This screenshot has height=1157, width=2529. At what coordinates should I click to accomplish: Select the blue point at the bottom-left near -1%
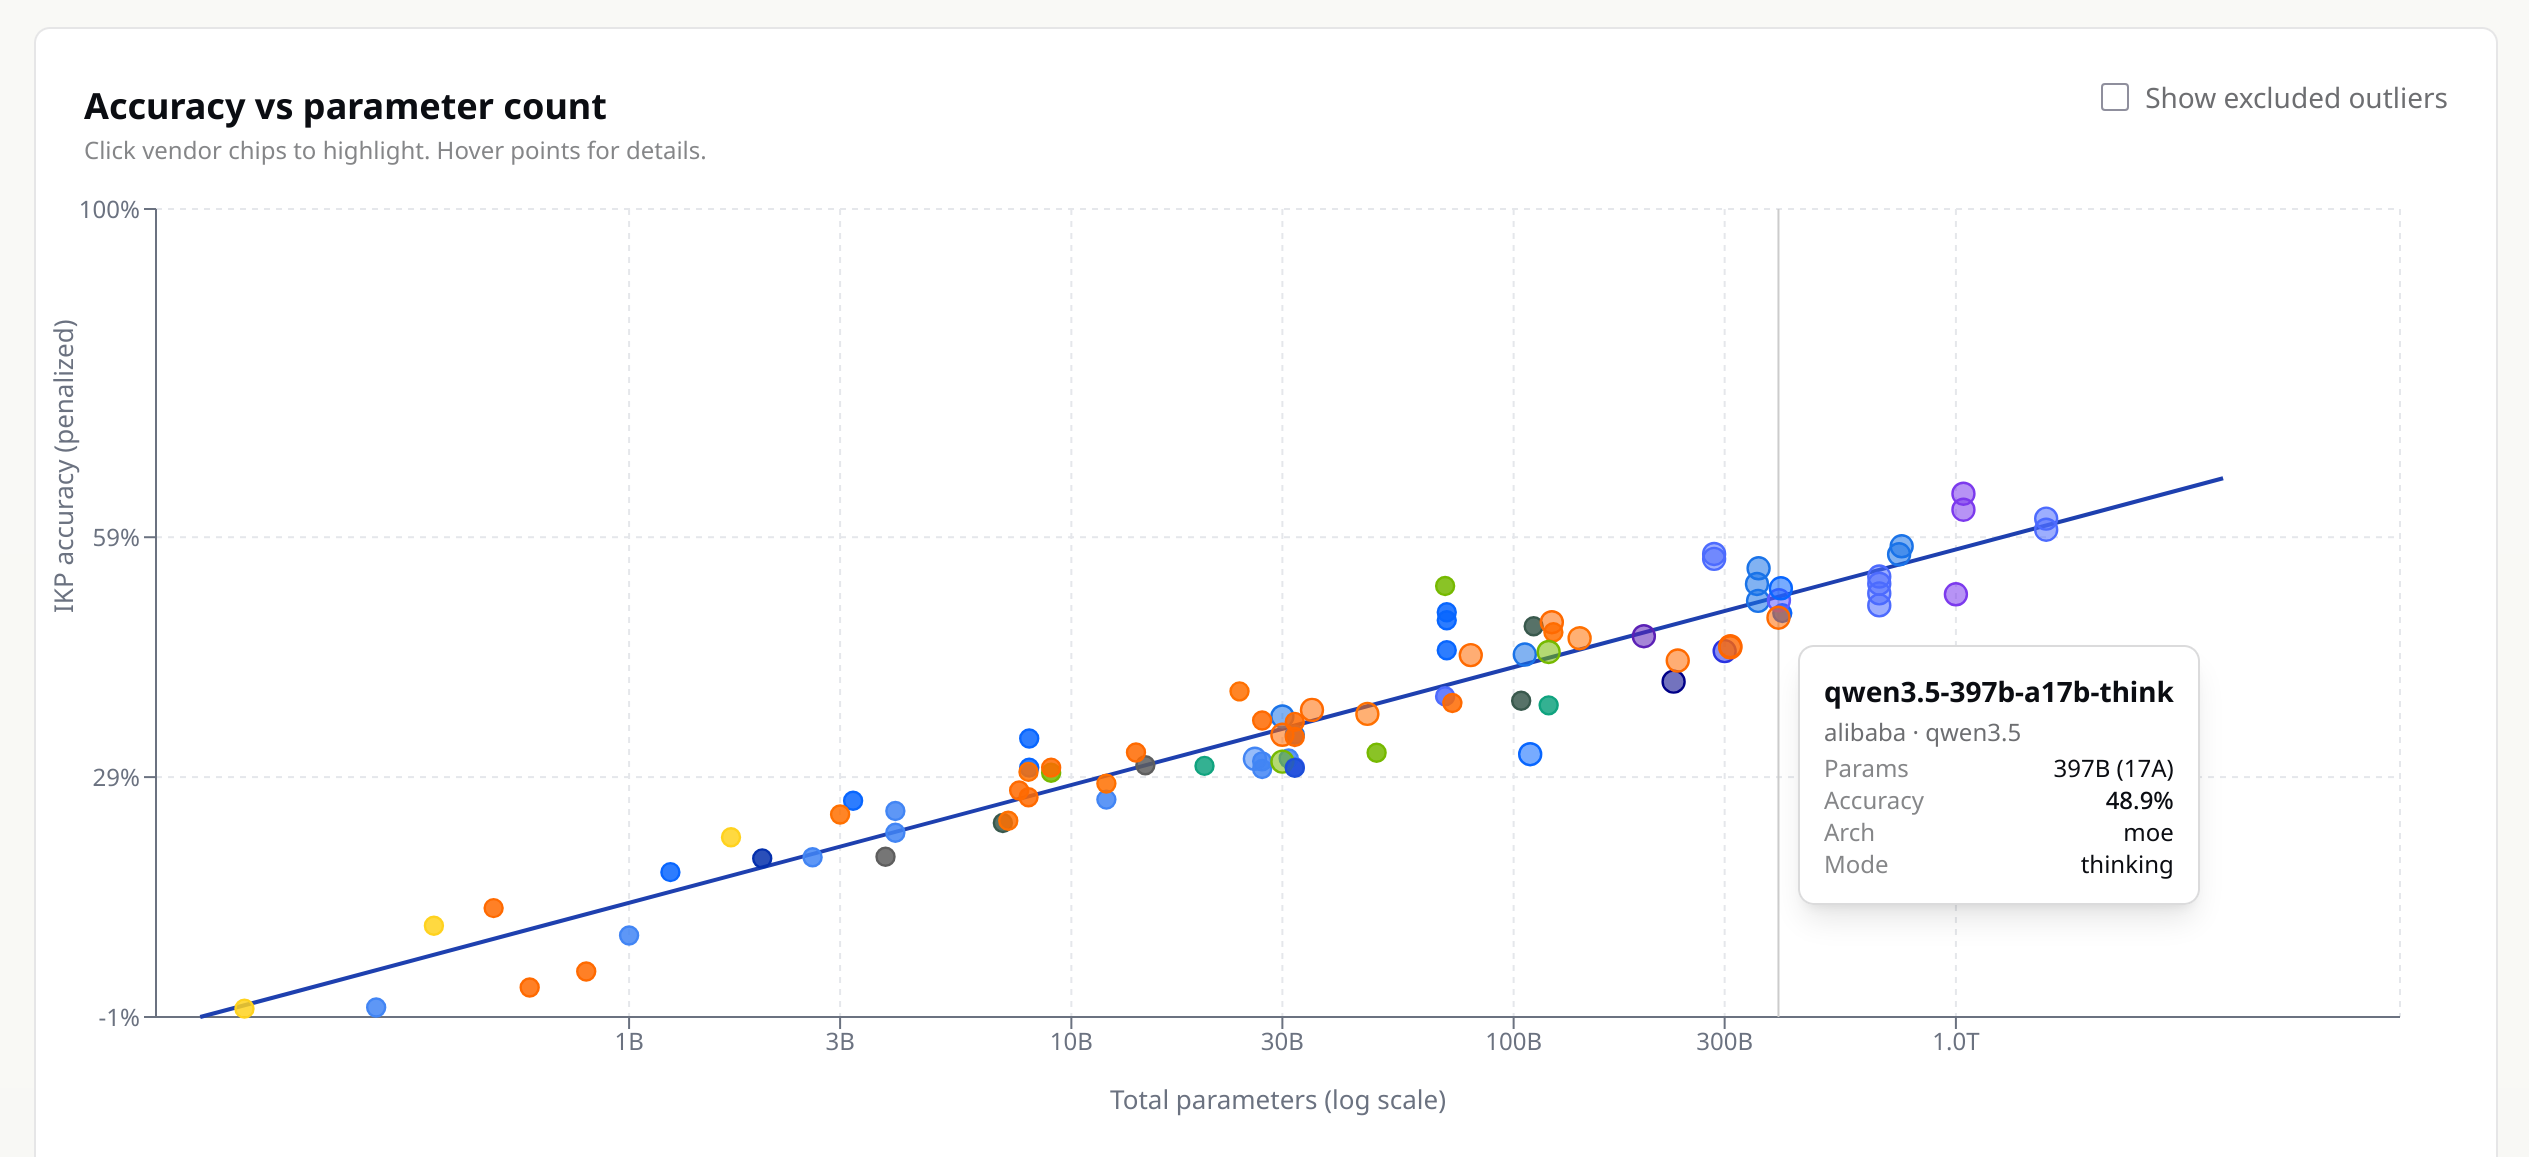point(376,1007)
